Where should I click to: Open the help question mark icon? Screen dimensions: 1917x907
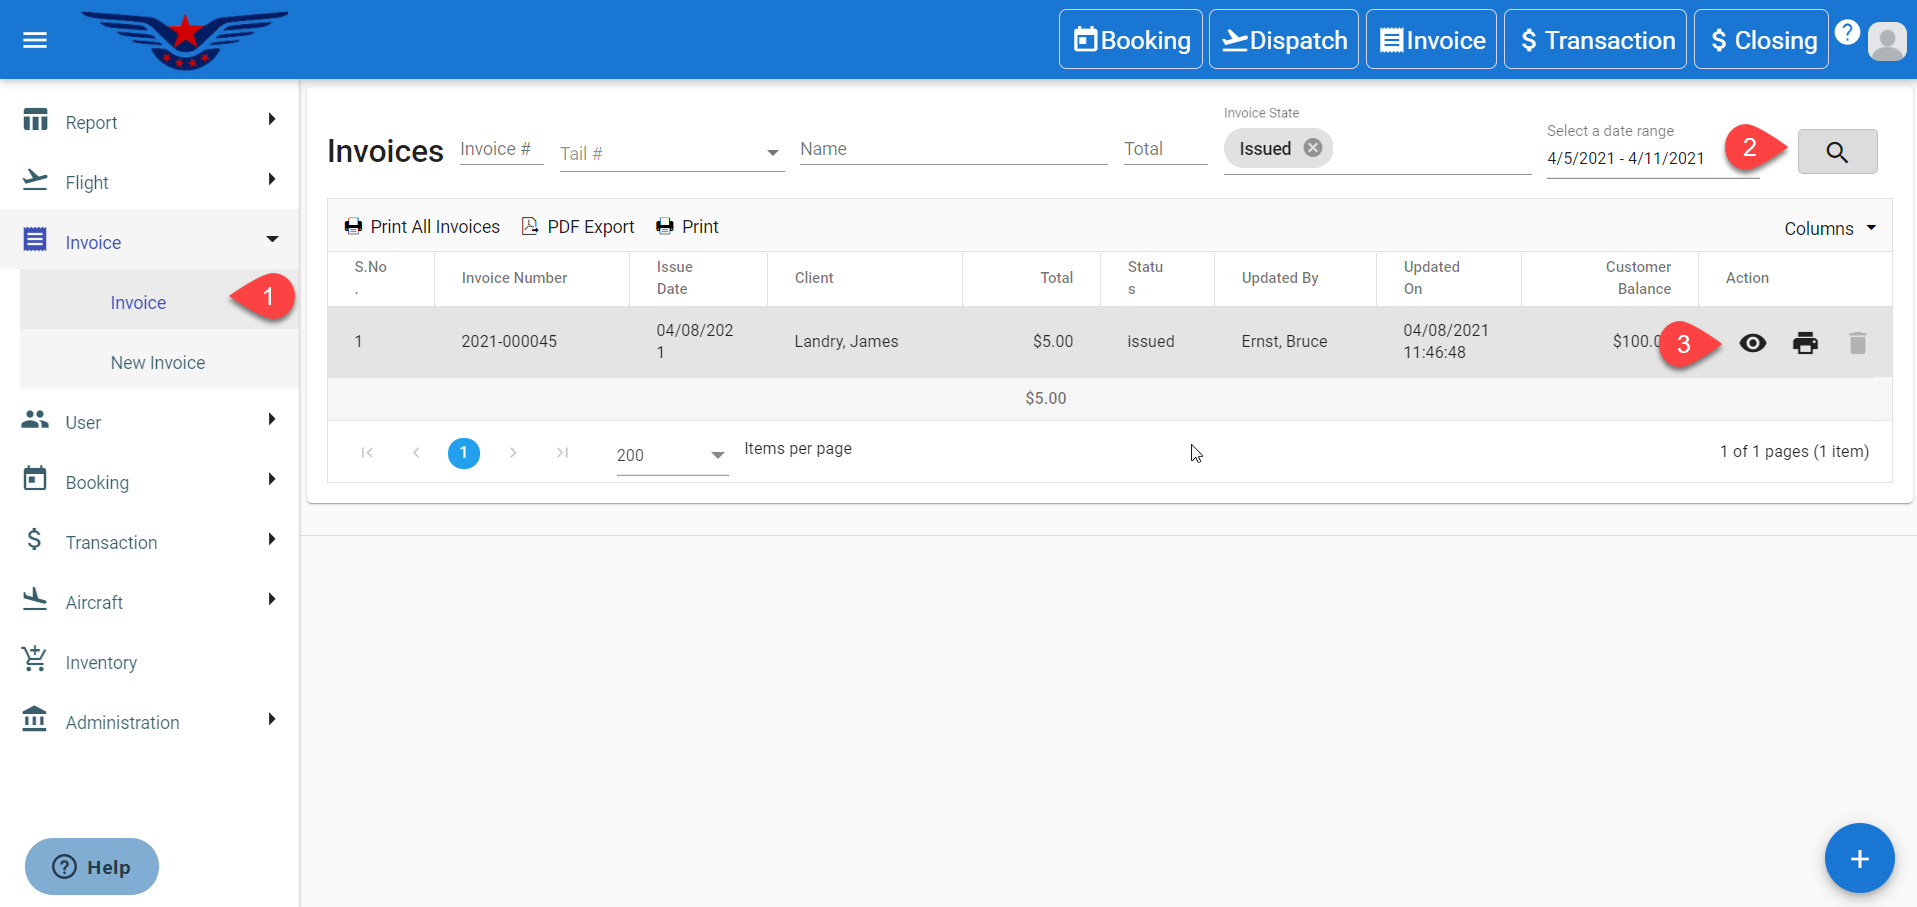click(1847, 32)
